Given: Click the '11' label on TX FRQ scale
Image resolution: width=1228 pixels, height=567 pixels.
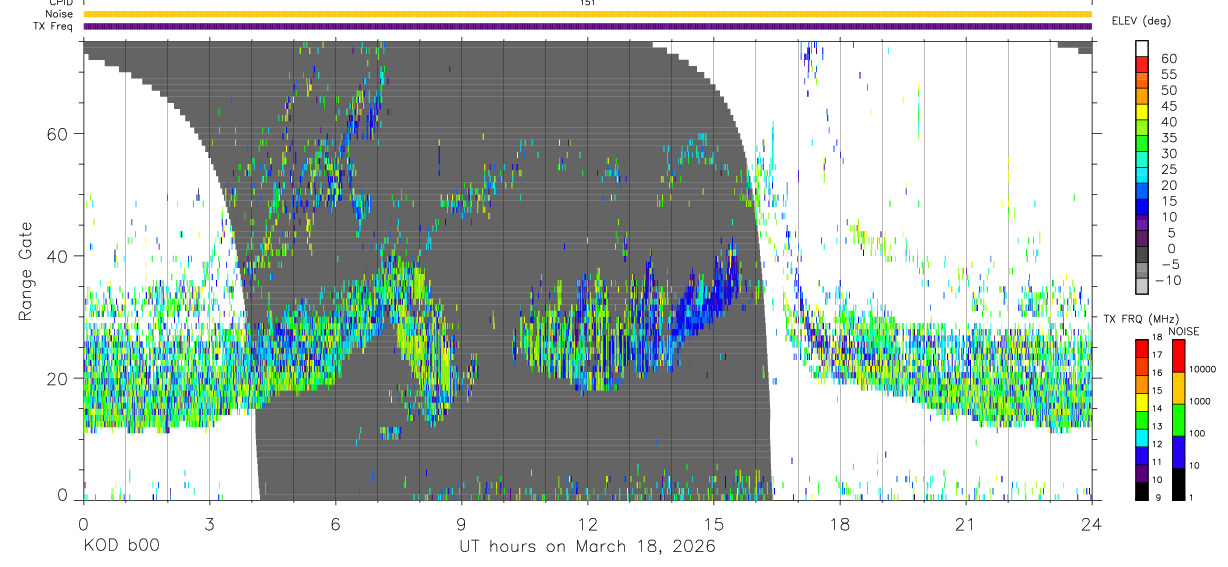Looking at the screenshot, I should coord(1157,463).
